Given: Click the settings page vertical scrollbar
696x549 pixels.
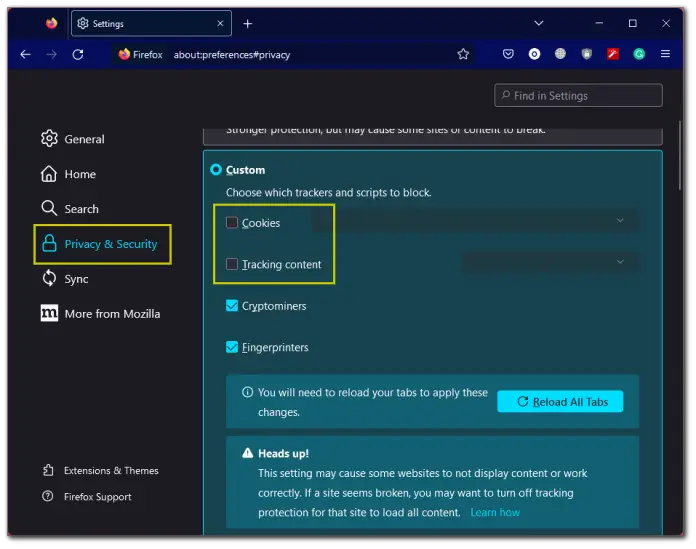Looking at the screenshot, I should pyautogui.click(x=679, y=155).
